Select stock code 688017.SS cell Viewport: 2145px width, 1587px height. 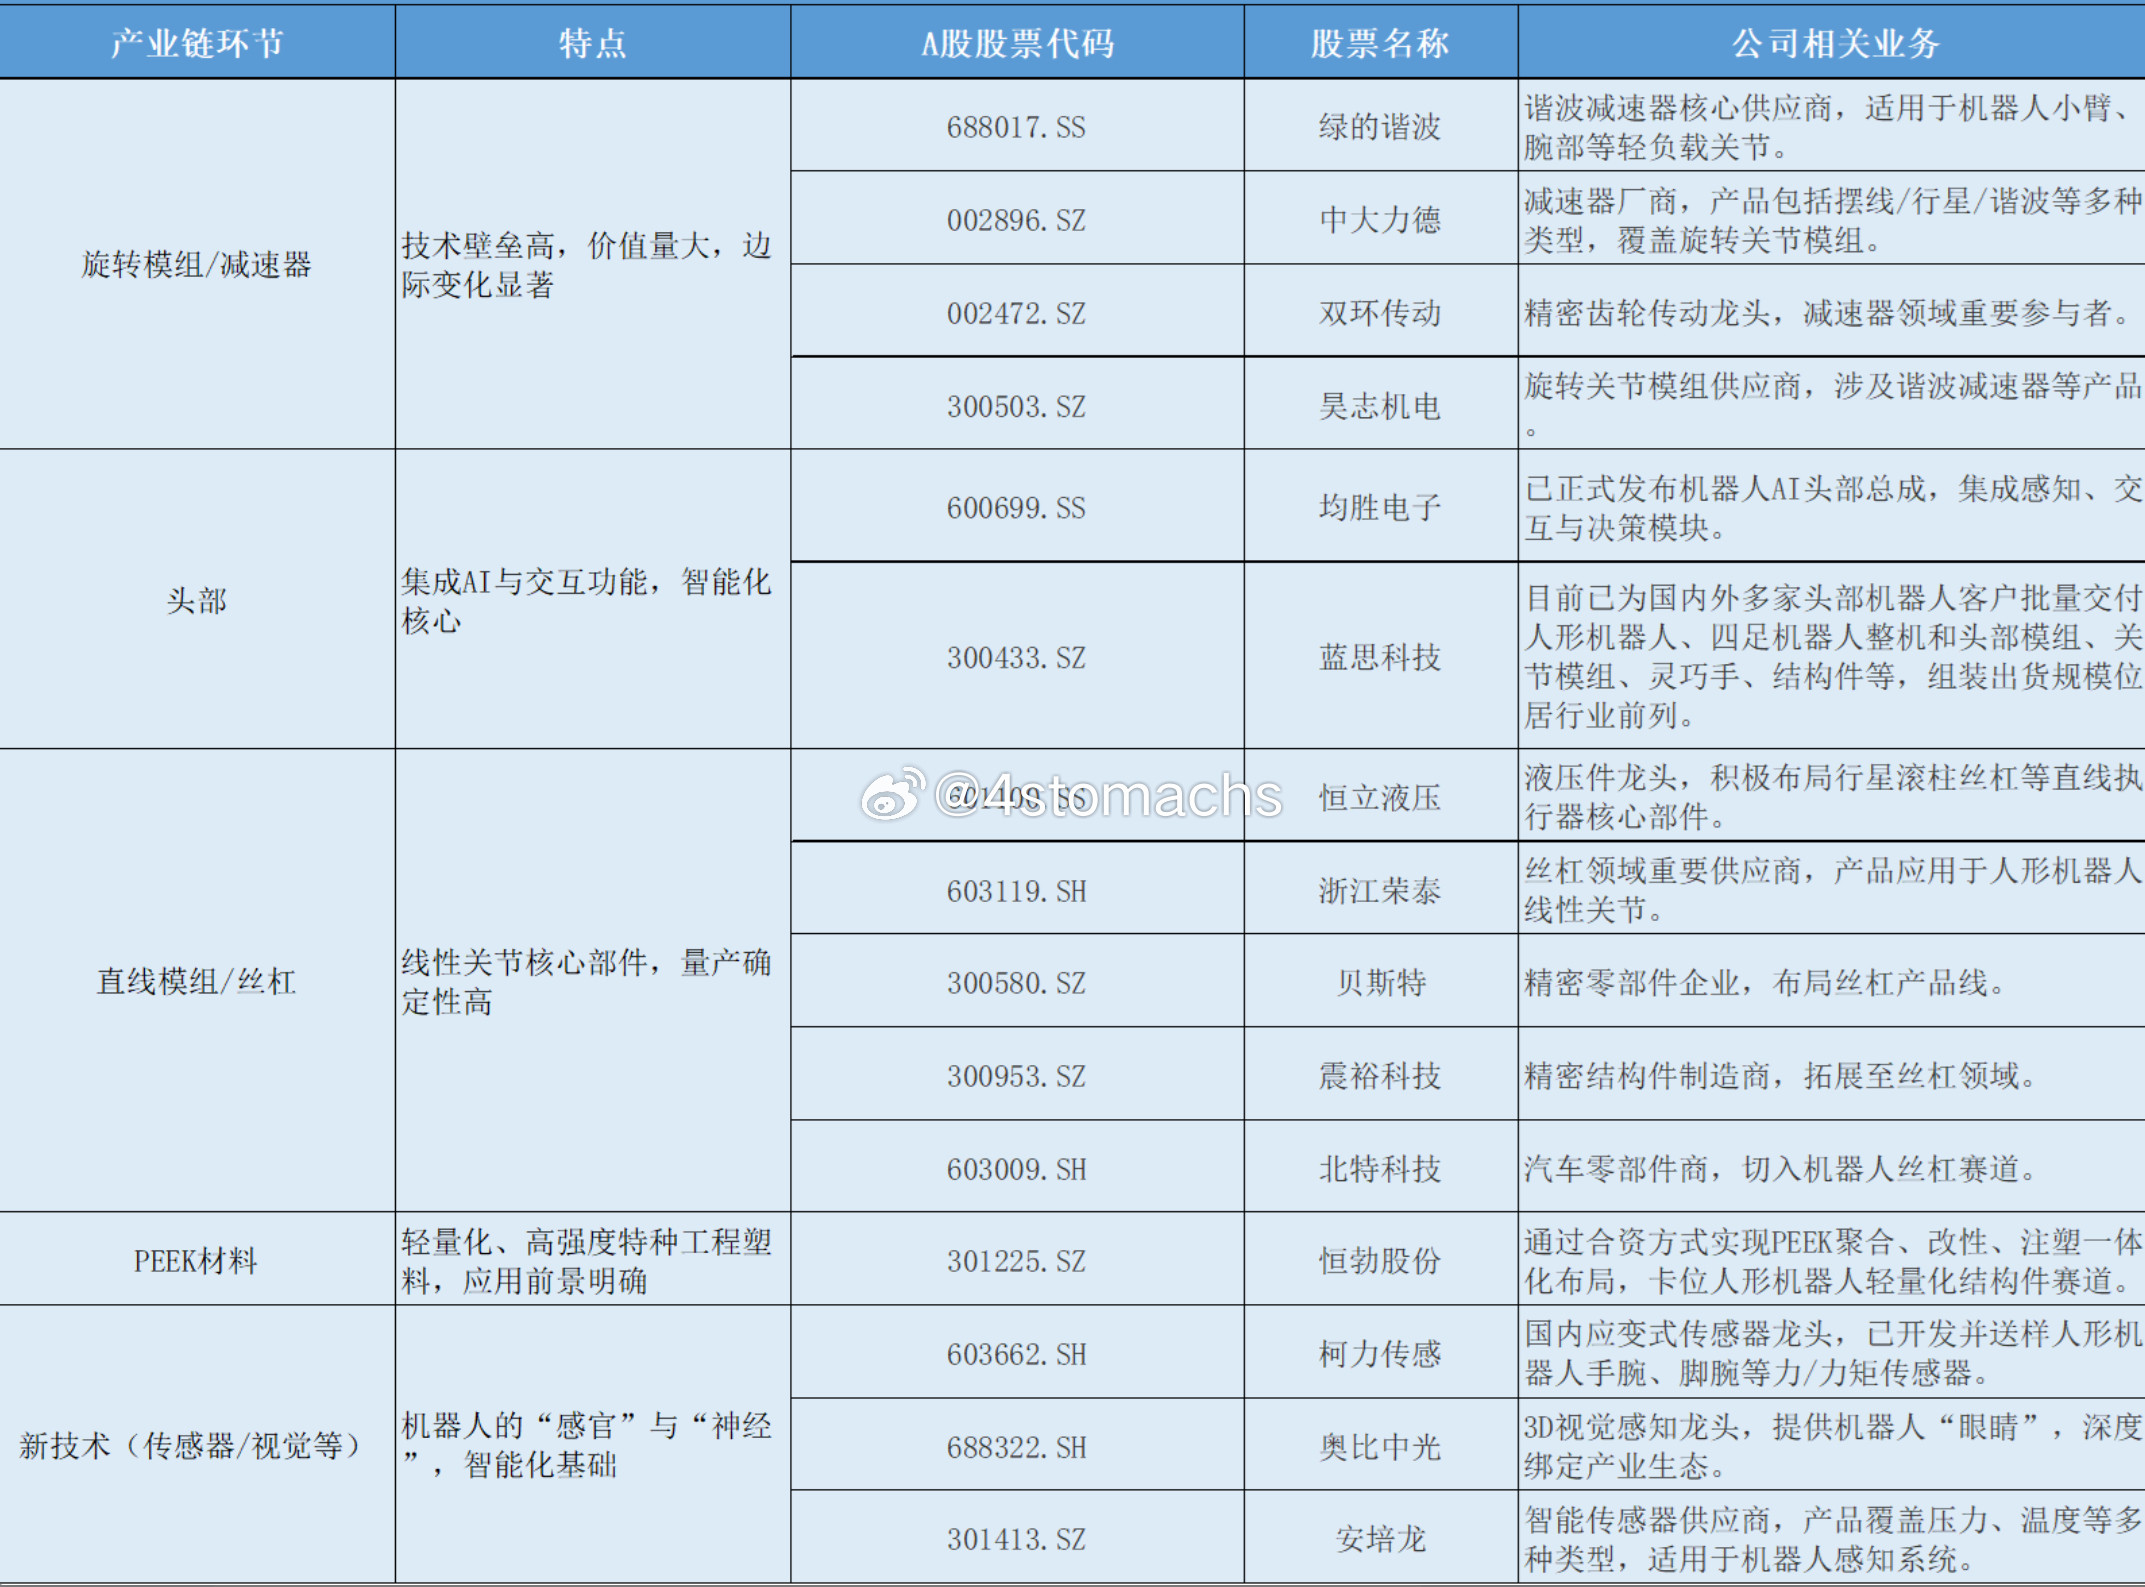1016,127
